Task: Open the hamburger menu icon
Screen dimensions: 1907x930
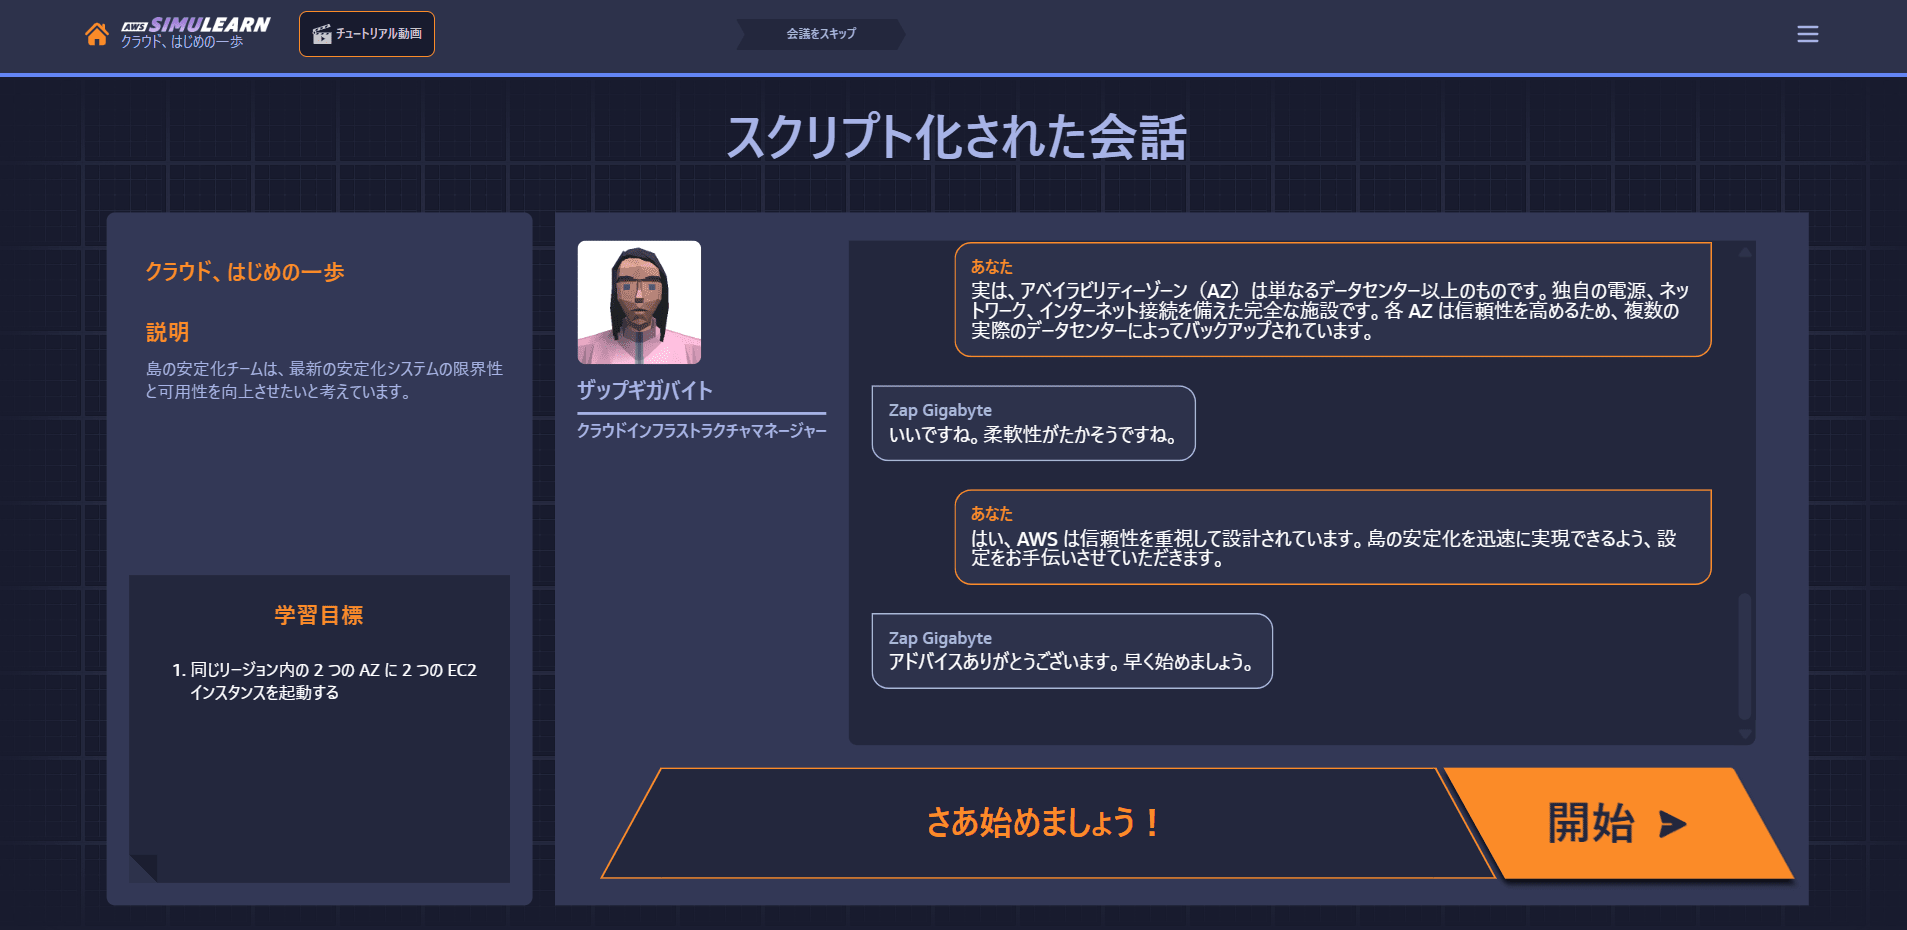Action: coord(1808,34)
